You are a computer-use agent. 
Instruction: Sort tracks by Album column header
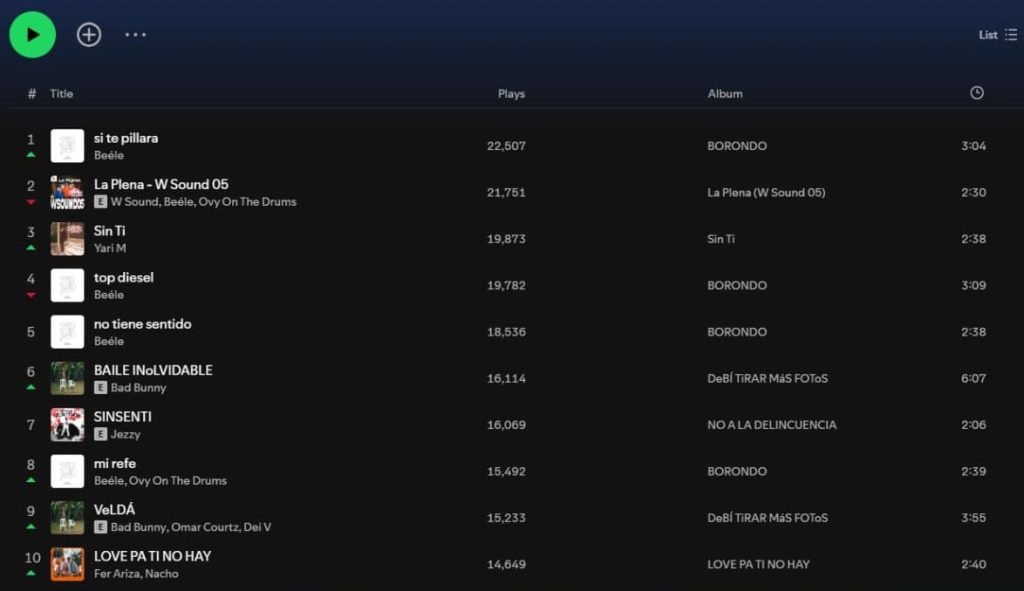click(x=725, y=94)
